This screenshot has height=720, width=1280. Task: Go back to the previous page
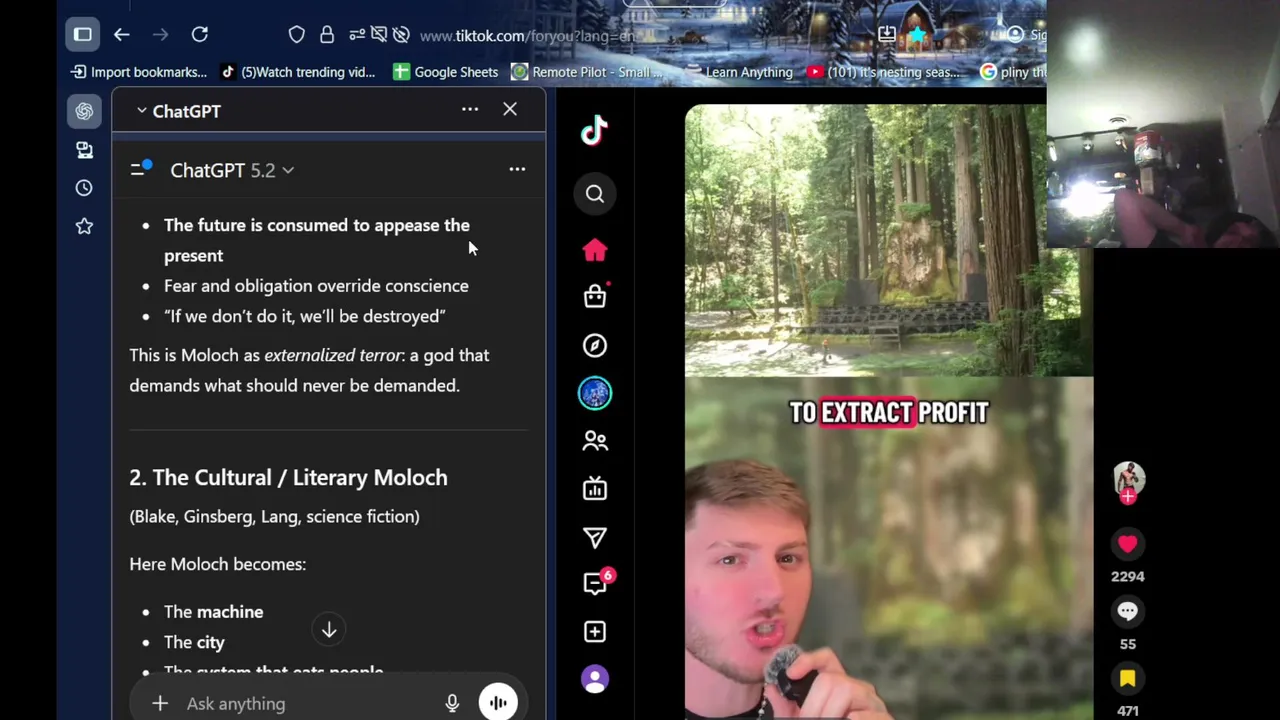click(x=121, y=35)
